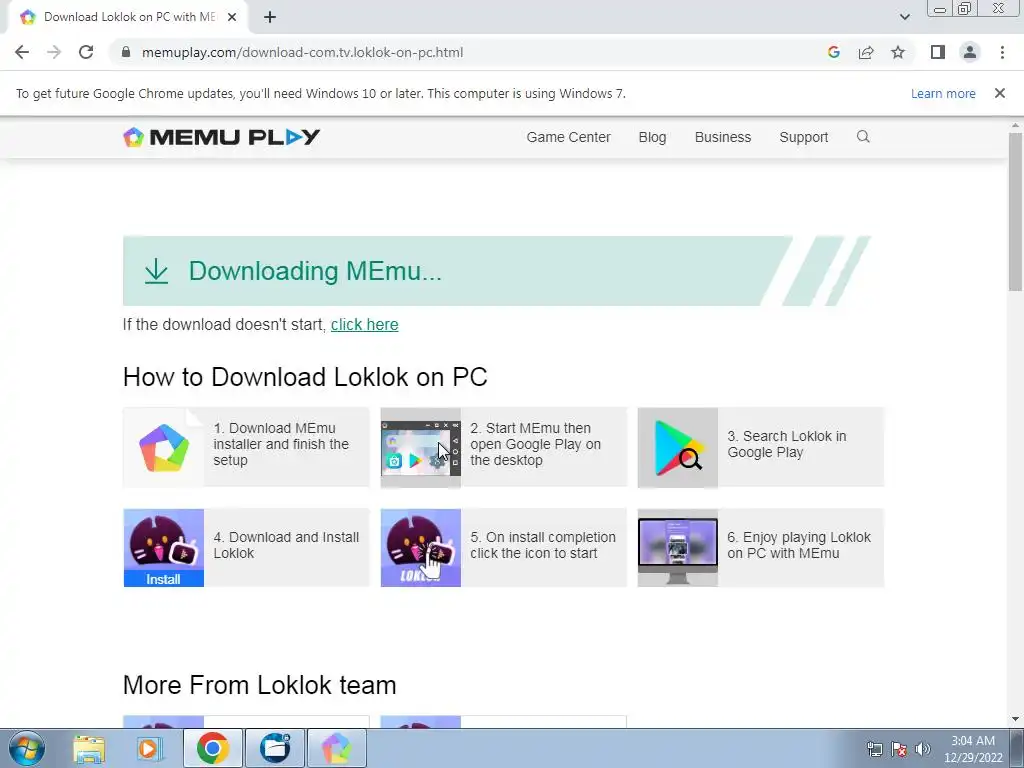Click the network tray icon
Screen dimensions: 1024x768
click(874, 749)
